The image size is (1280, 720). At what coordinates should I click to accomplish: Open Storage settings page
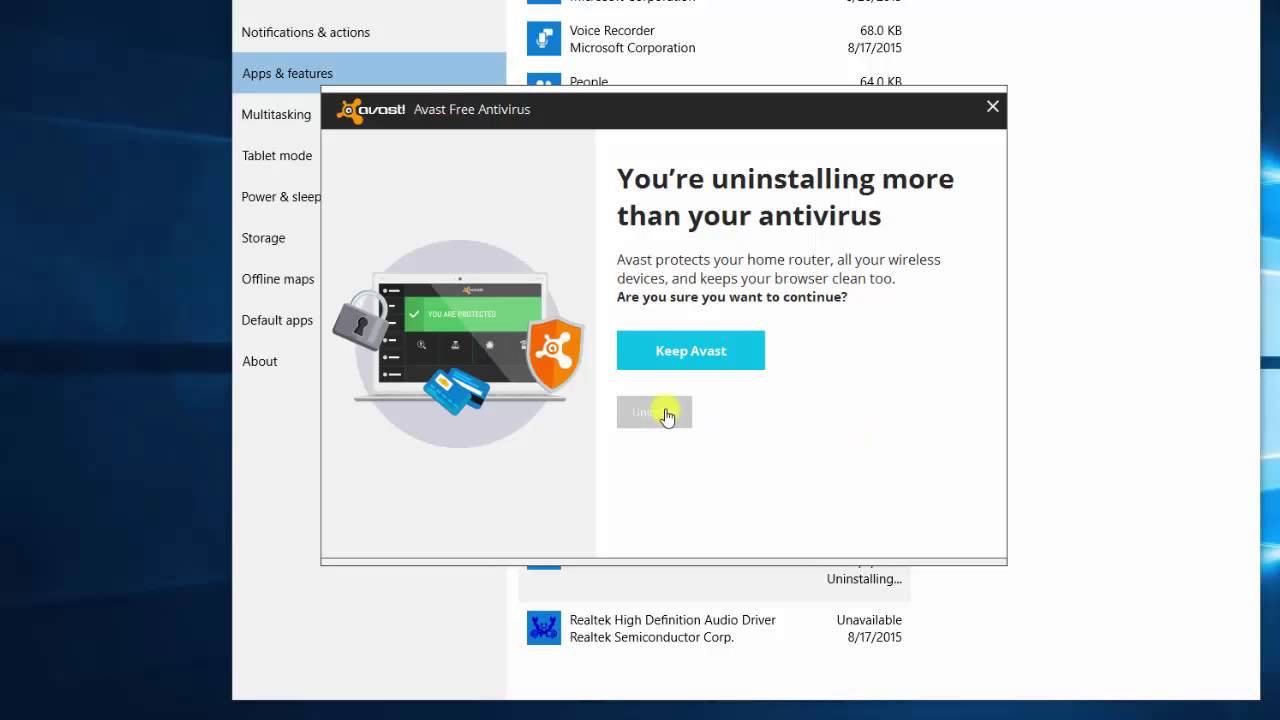click(x=263, y=237)
